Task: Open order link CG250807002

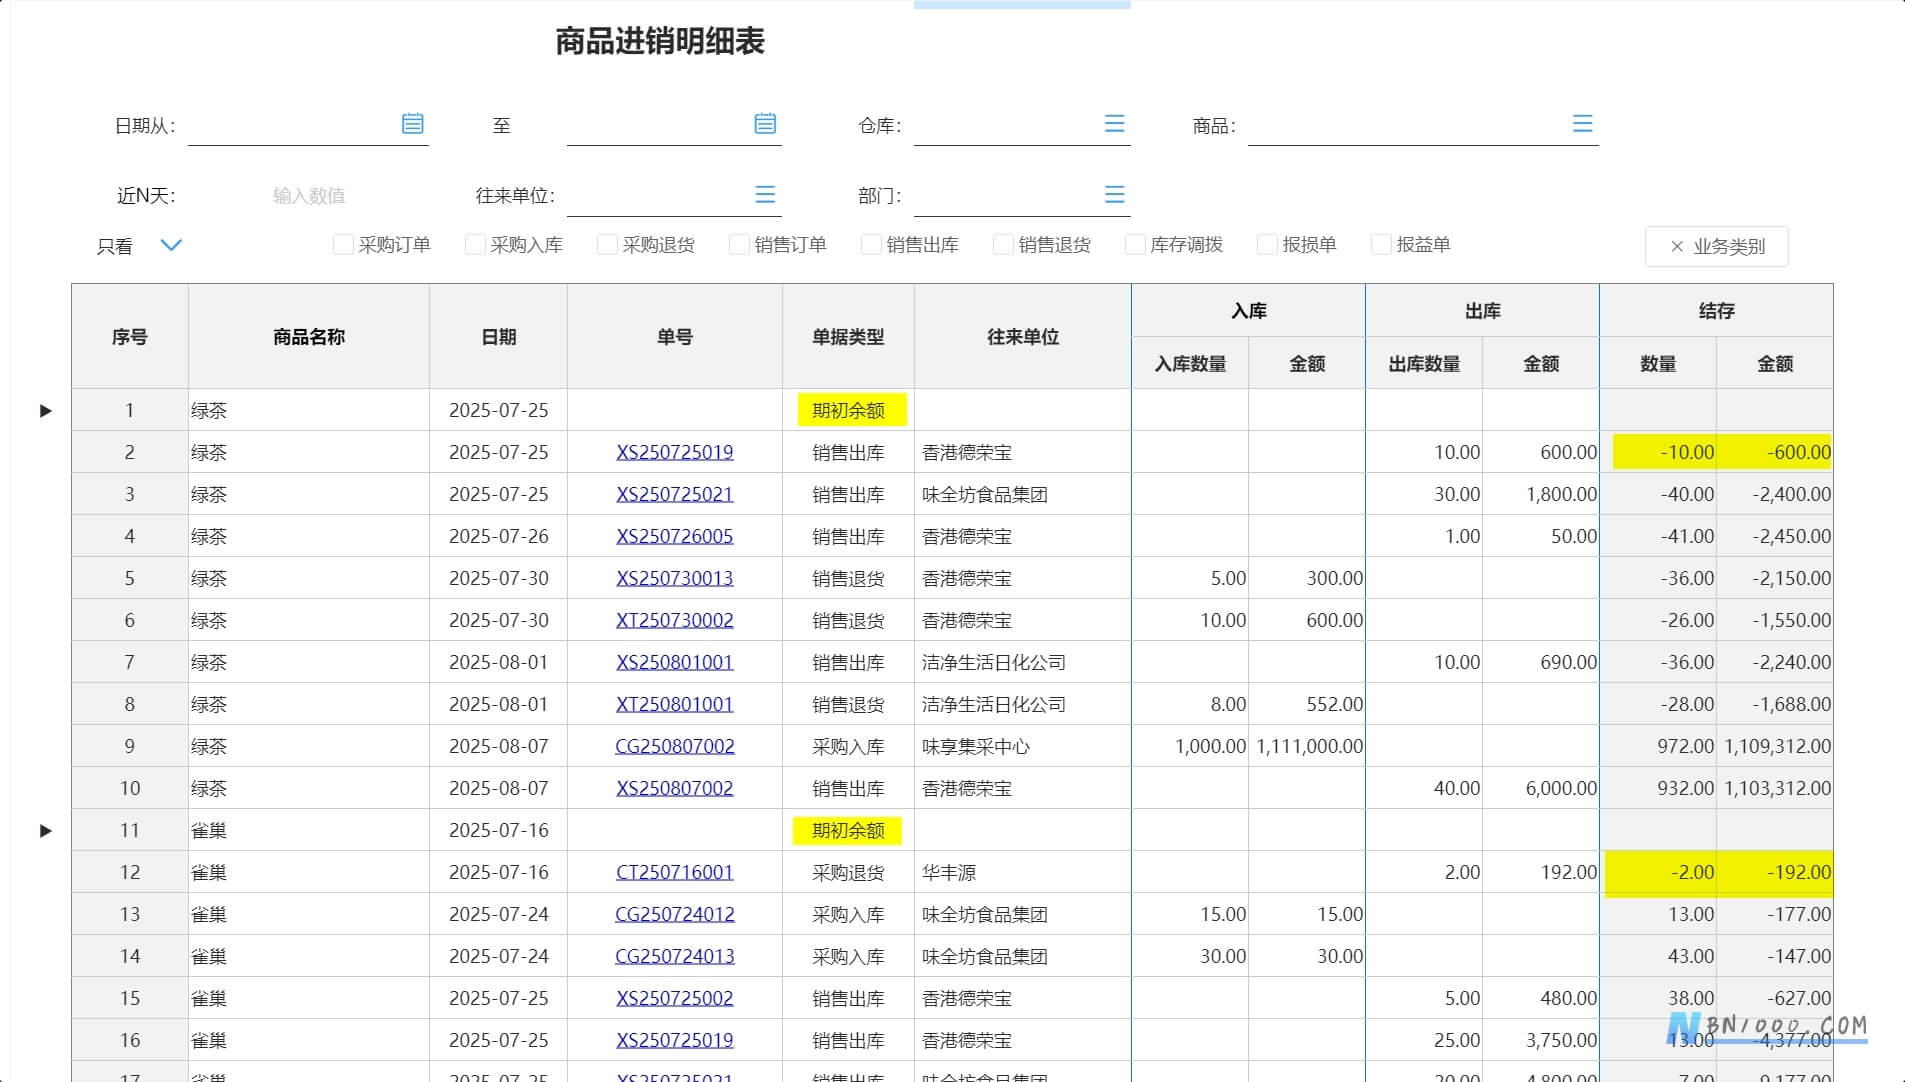Action: click(x=675, y=746)
